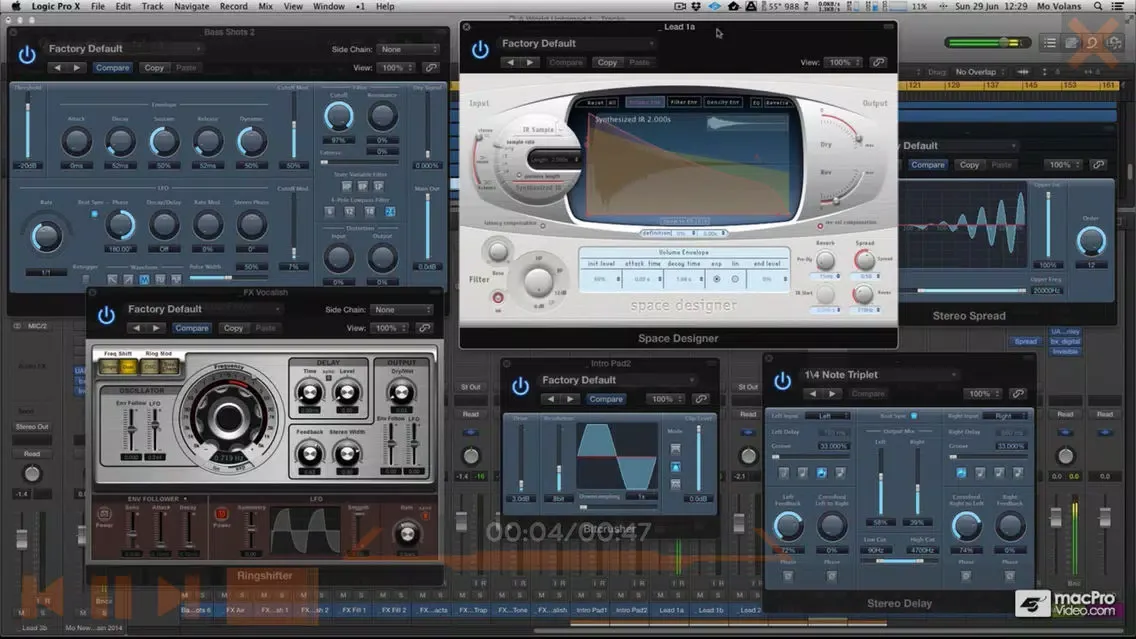Click highlighted note icon under Left Delay
This screenshot has width=1136, height=639.
pyautogui.click(x=821, y=473)
